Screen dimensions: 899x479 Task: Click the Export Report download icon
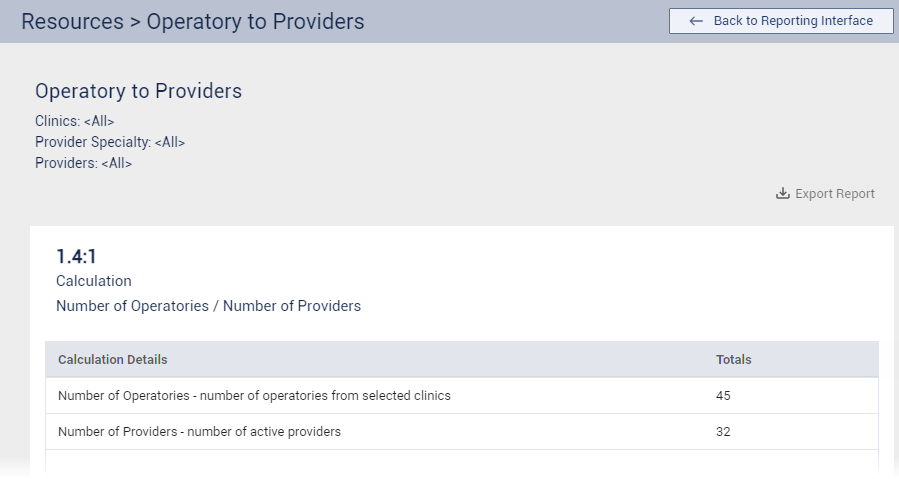tap(783, 194)
